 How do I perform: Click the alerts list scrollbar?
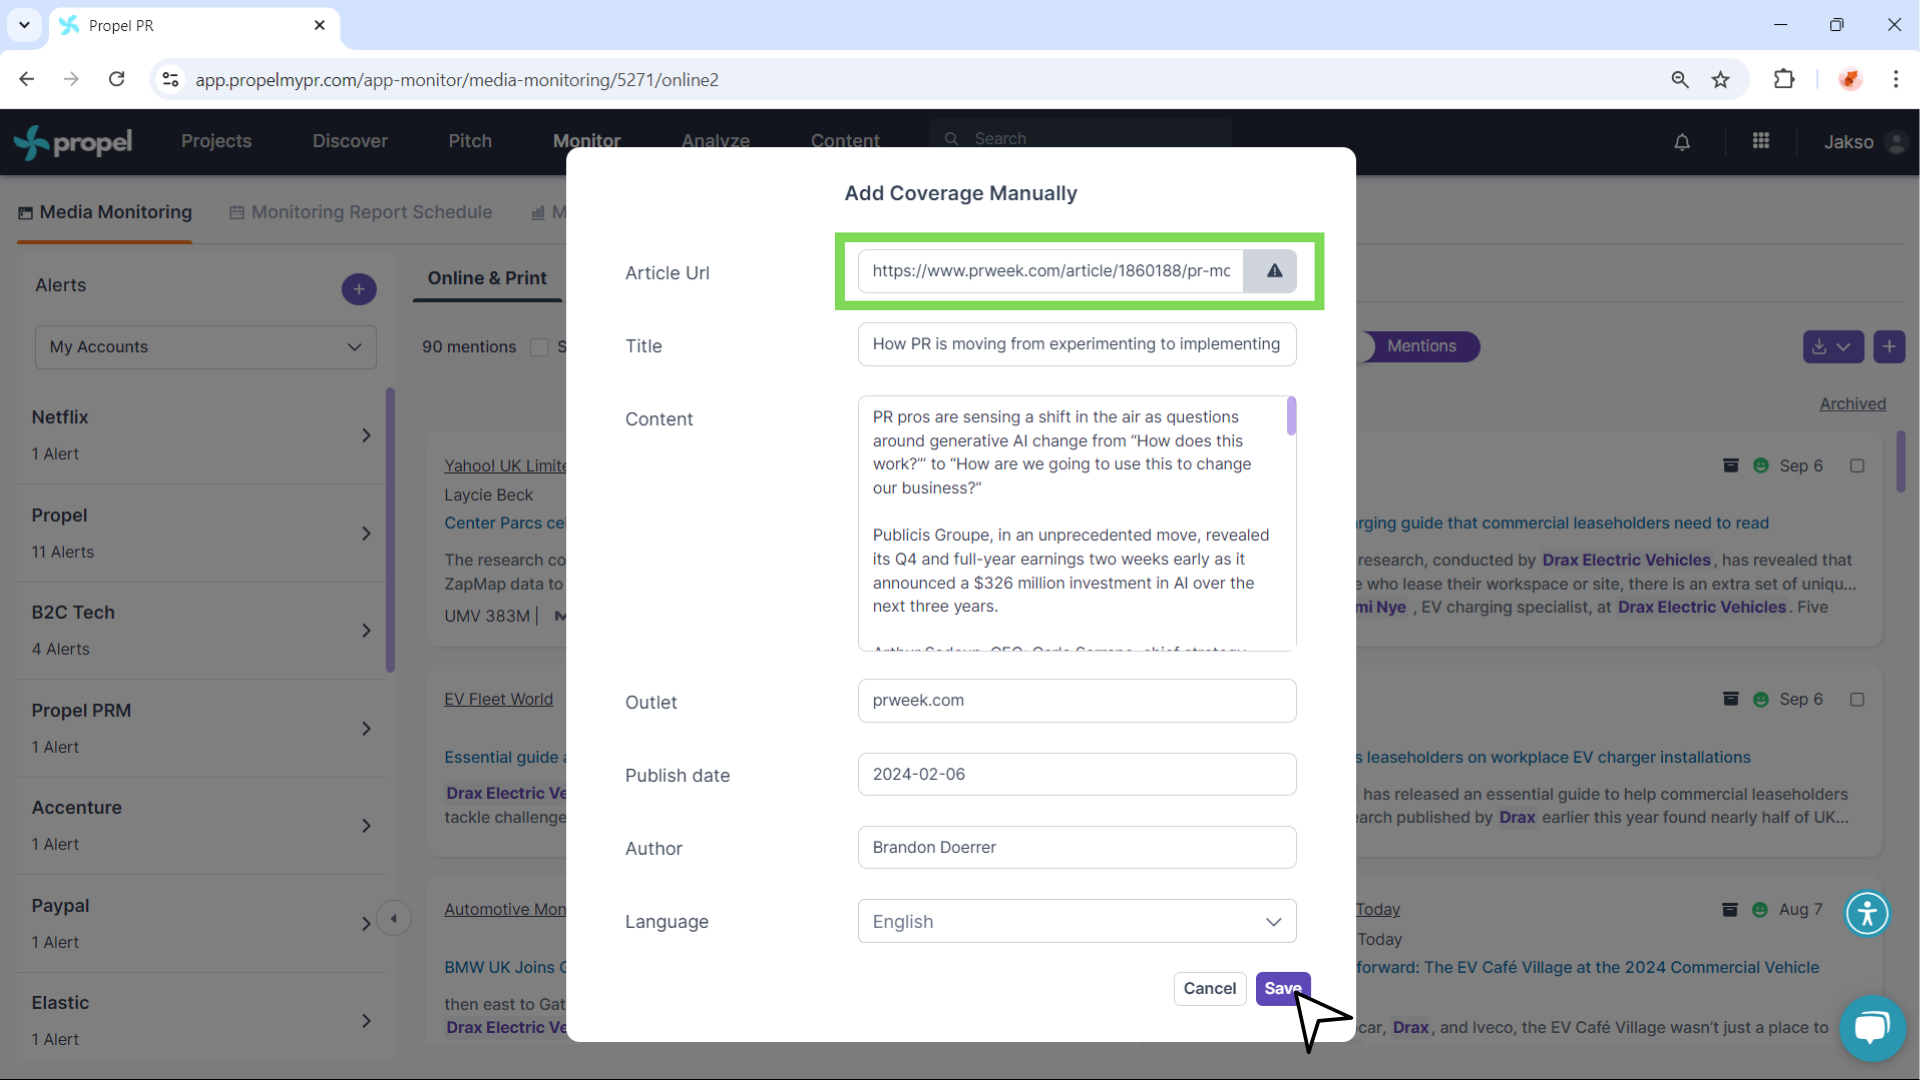pyautogui.click(x=390, y=530)
